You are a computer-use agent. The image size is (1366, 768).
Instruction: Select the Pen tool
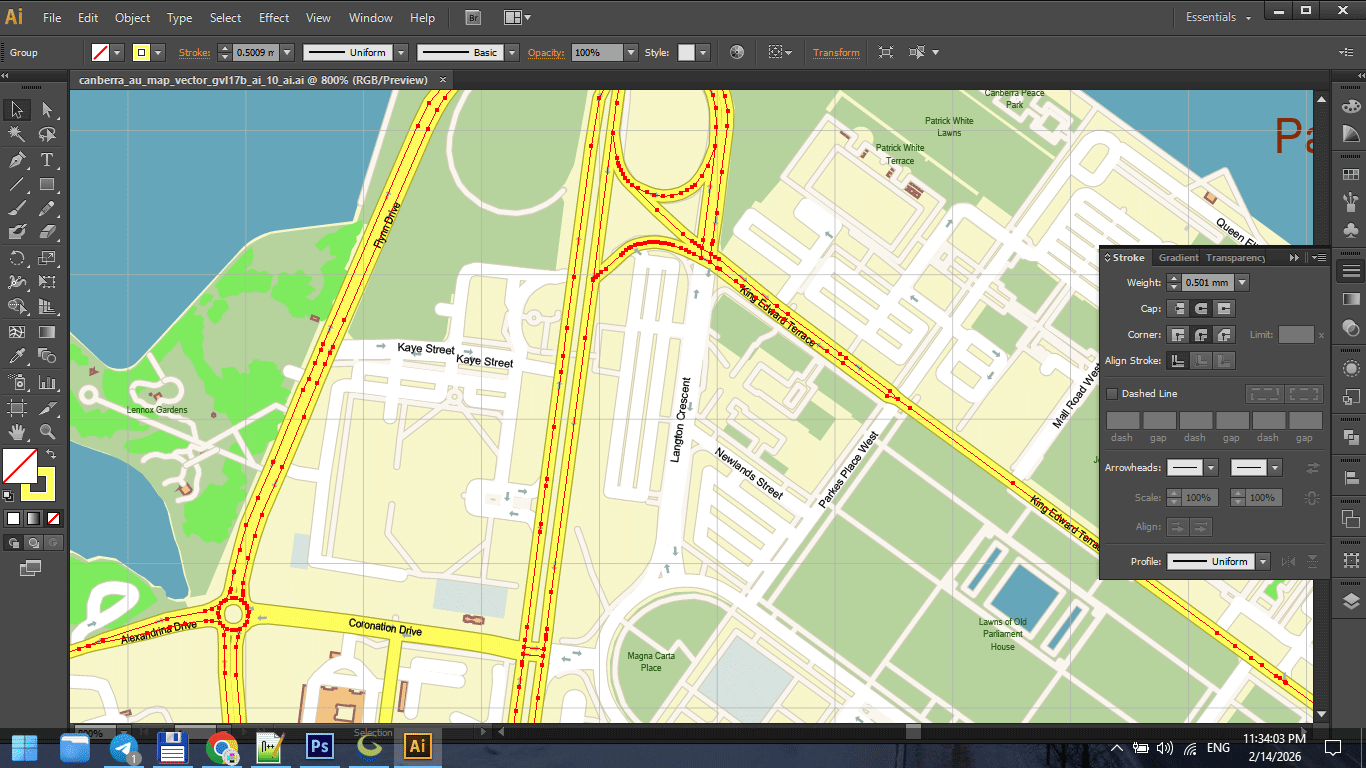tap(15, 159)
